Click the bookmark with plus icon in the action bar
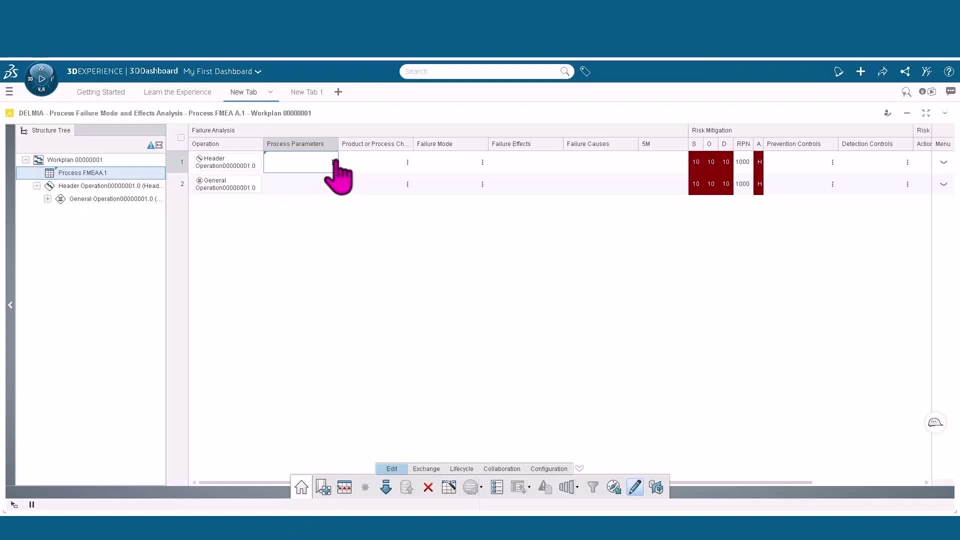 coord(323,487)
